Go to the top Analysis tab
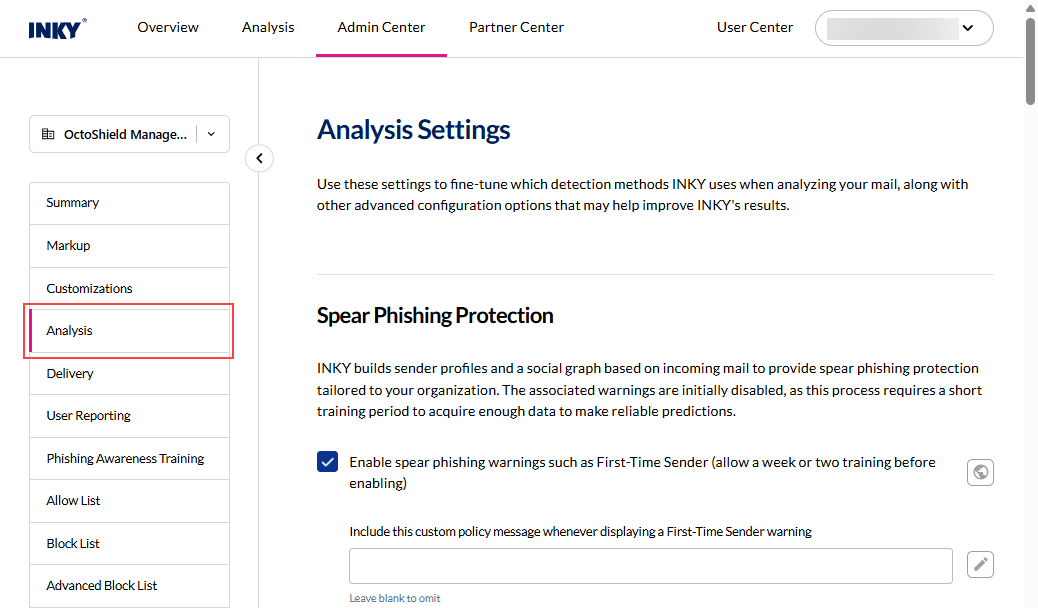 pyautogui.click(x=268, y=28)
